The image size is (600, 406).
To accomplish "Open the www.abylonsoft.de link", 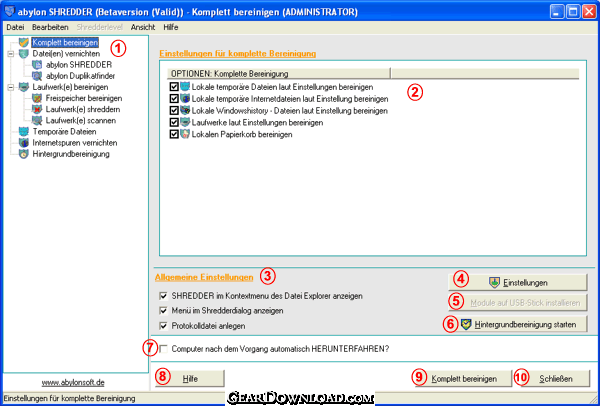I will click(73, 382).
